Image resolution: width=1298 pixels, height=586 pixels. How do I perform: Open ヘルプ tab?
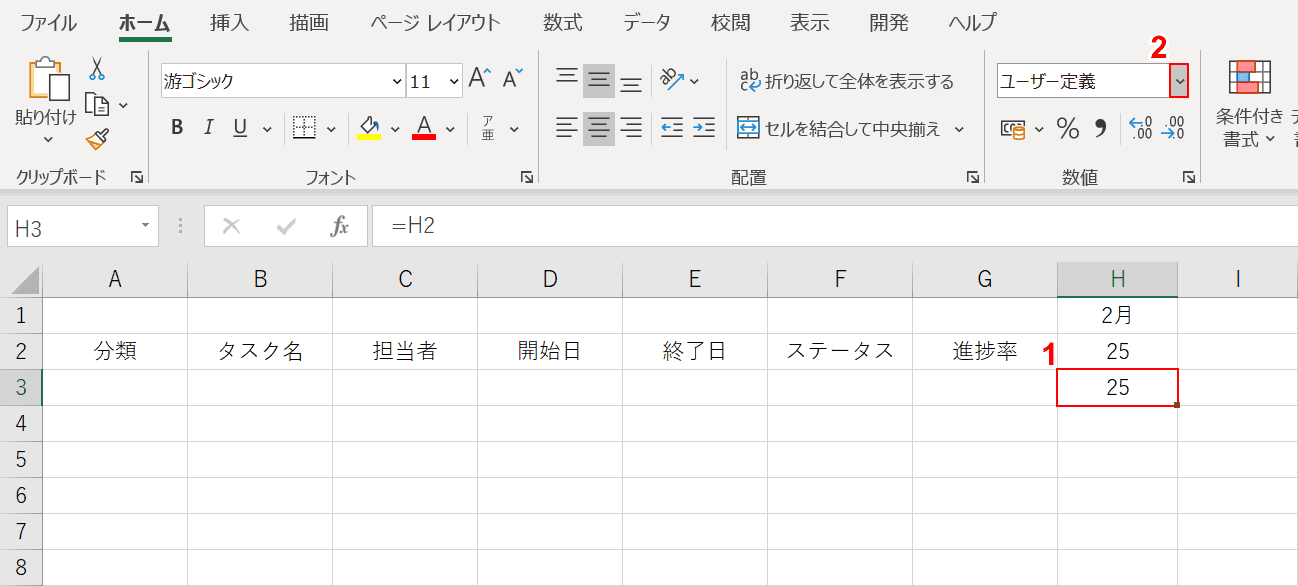(x=972, y=22)
